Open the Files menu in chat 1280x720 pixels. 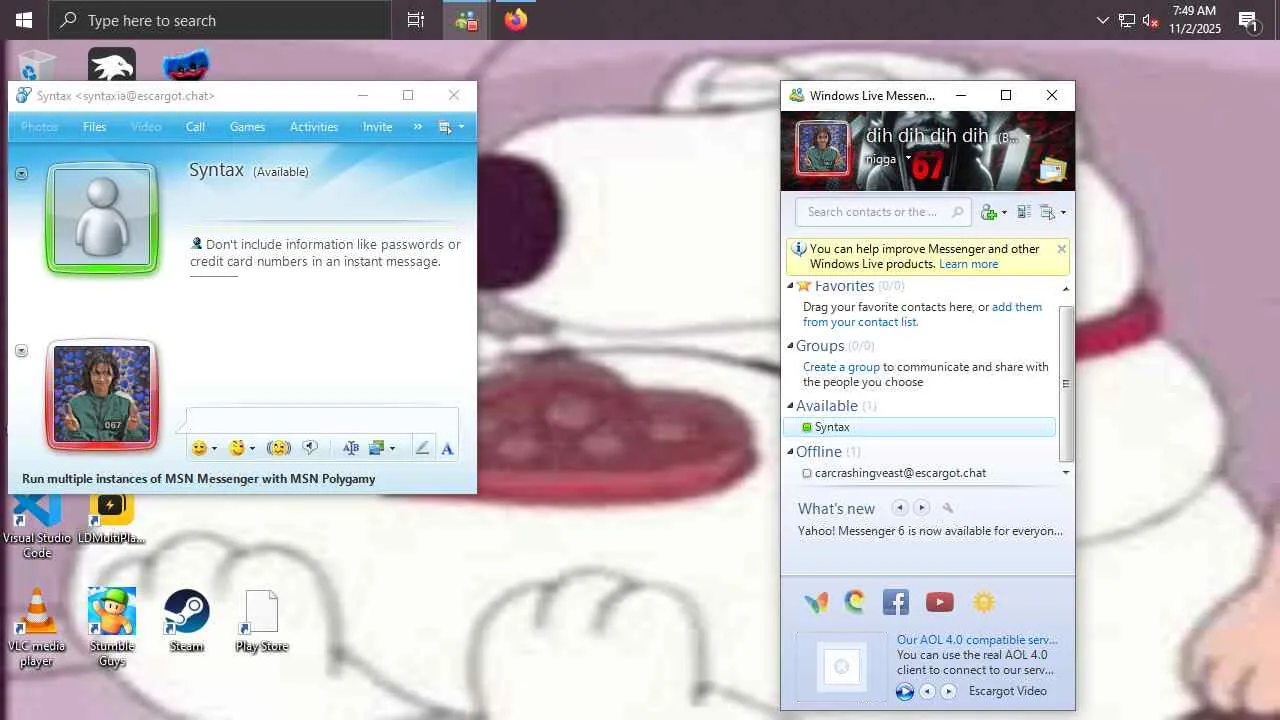coord(95,127)
